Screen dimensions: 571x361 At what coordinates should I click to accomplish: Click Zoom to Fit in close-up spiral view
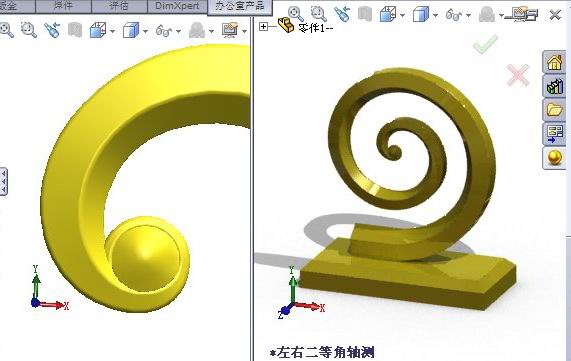click(7, 30)
